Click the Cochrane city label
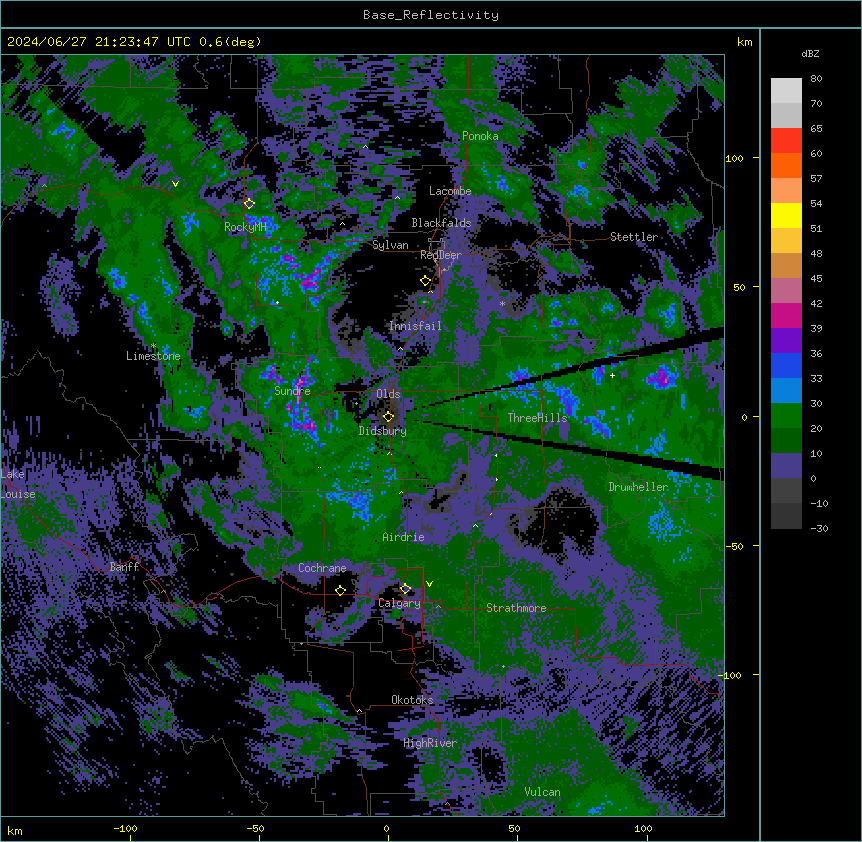This screenshot has height=842, width=862. (x=322, y=568)
